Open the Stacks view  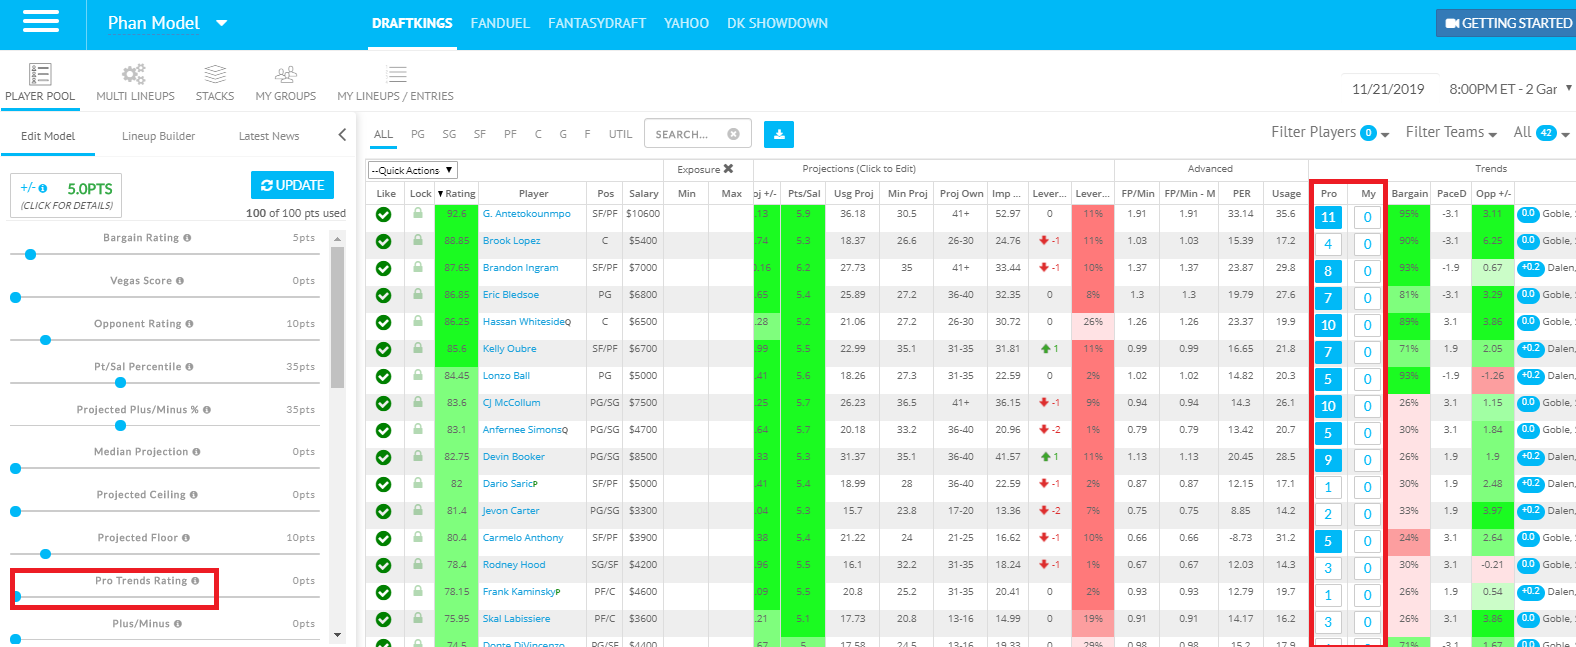tap(215, 83)
